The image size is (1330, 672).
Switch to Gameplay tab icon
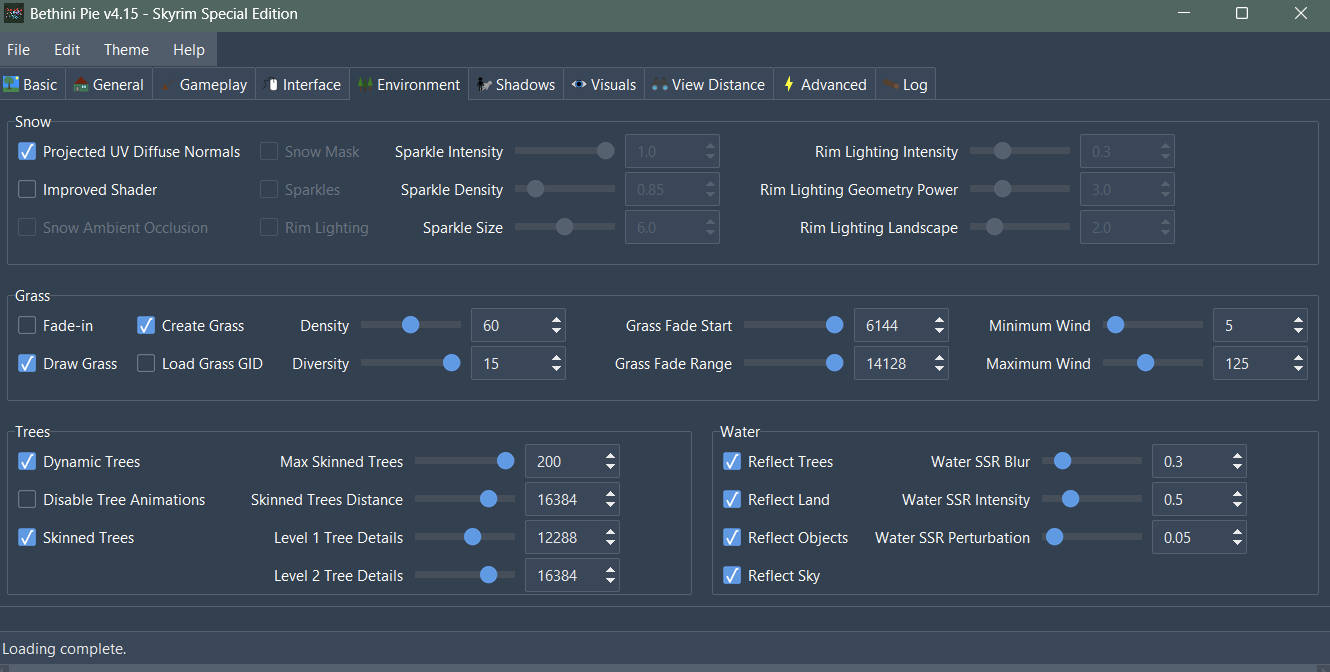tap(203, 85)
